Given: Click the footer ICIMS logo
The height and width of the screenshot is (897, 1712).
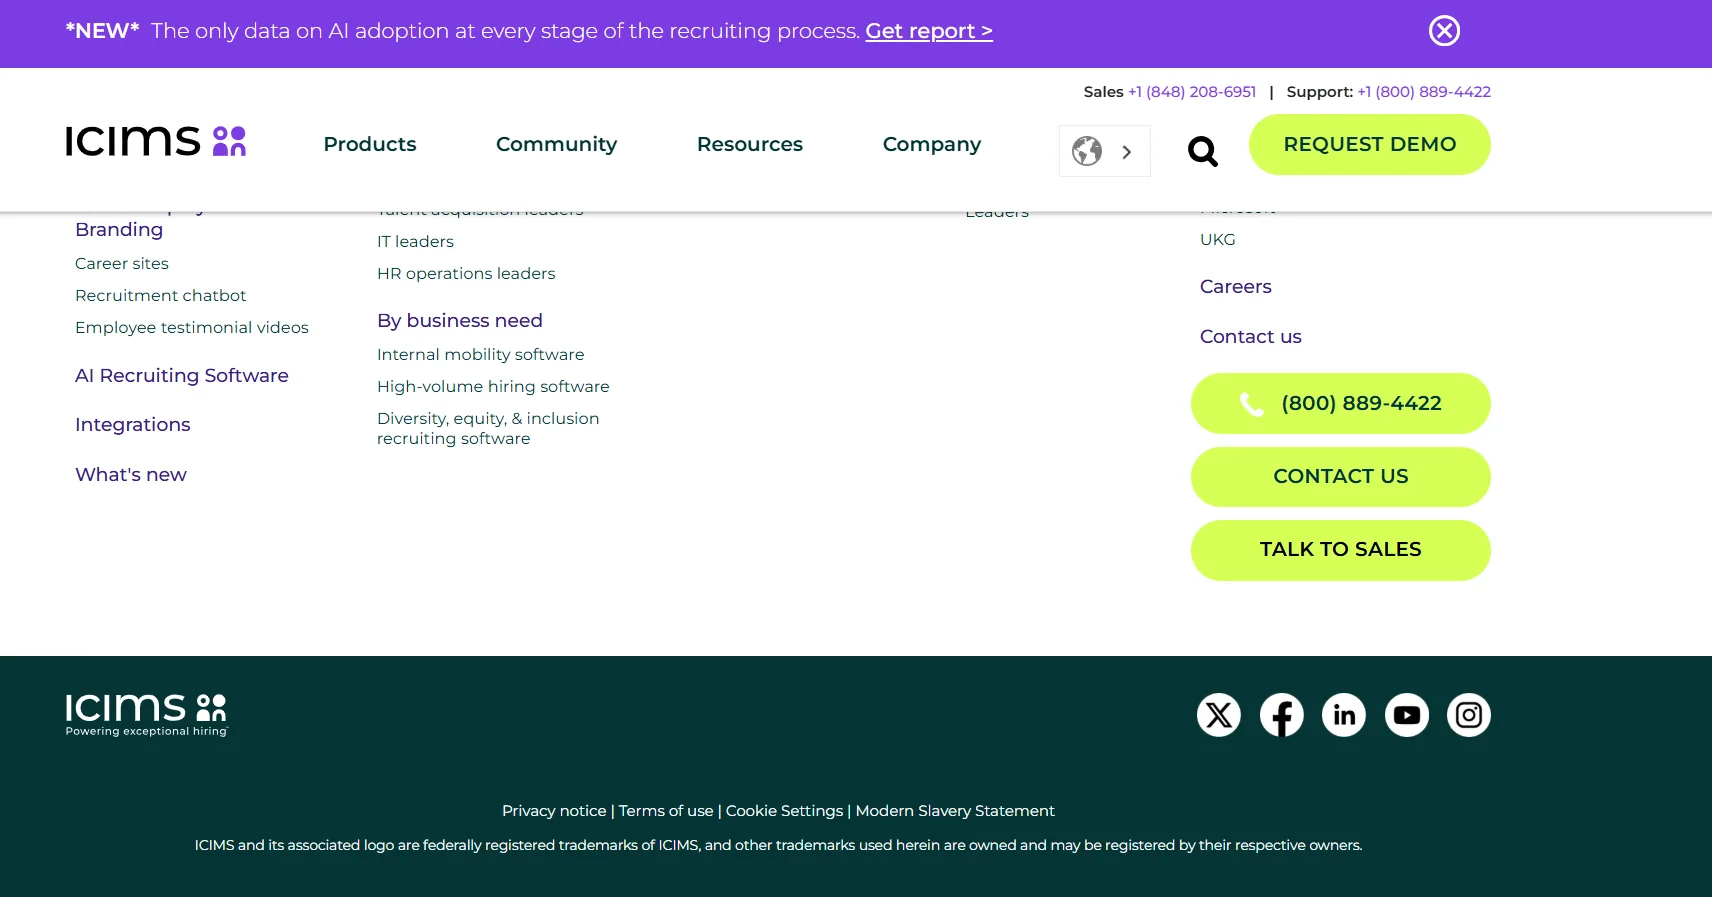Looking at the screenshot, I should 147,715.
